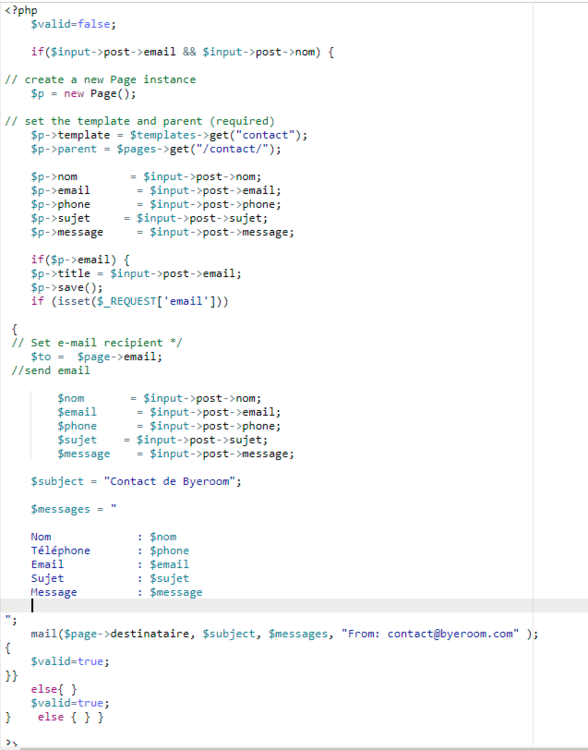Click the if($input->post->email && $input->post->nom) line
The image size is (588, 750).
182,52
